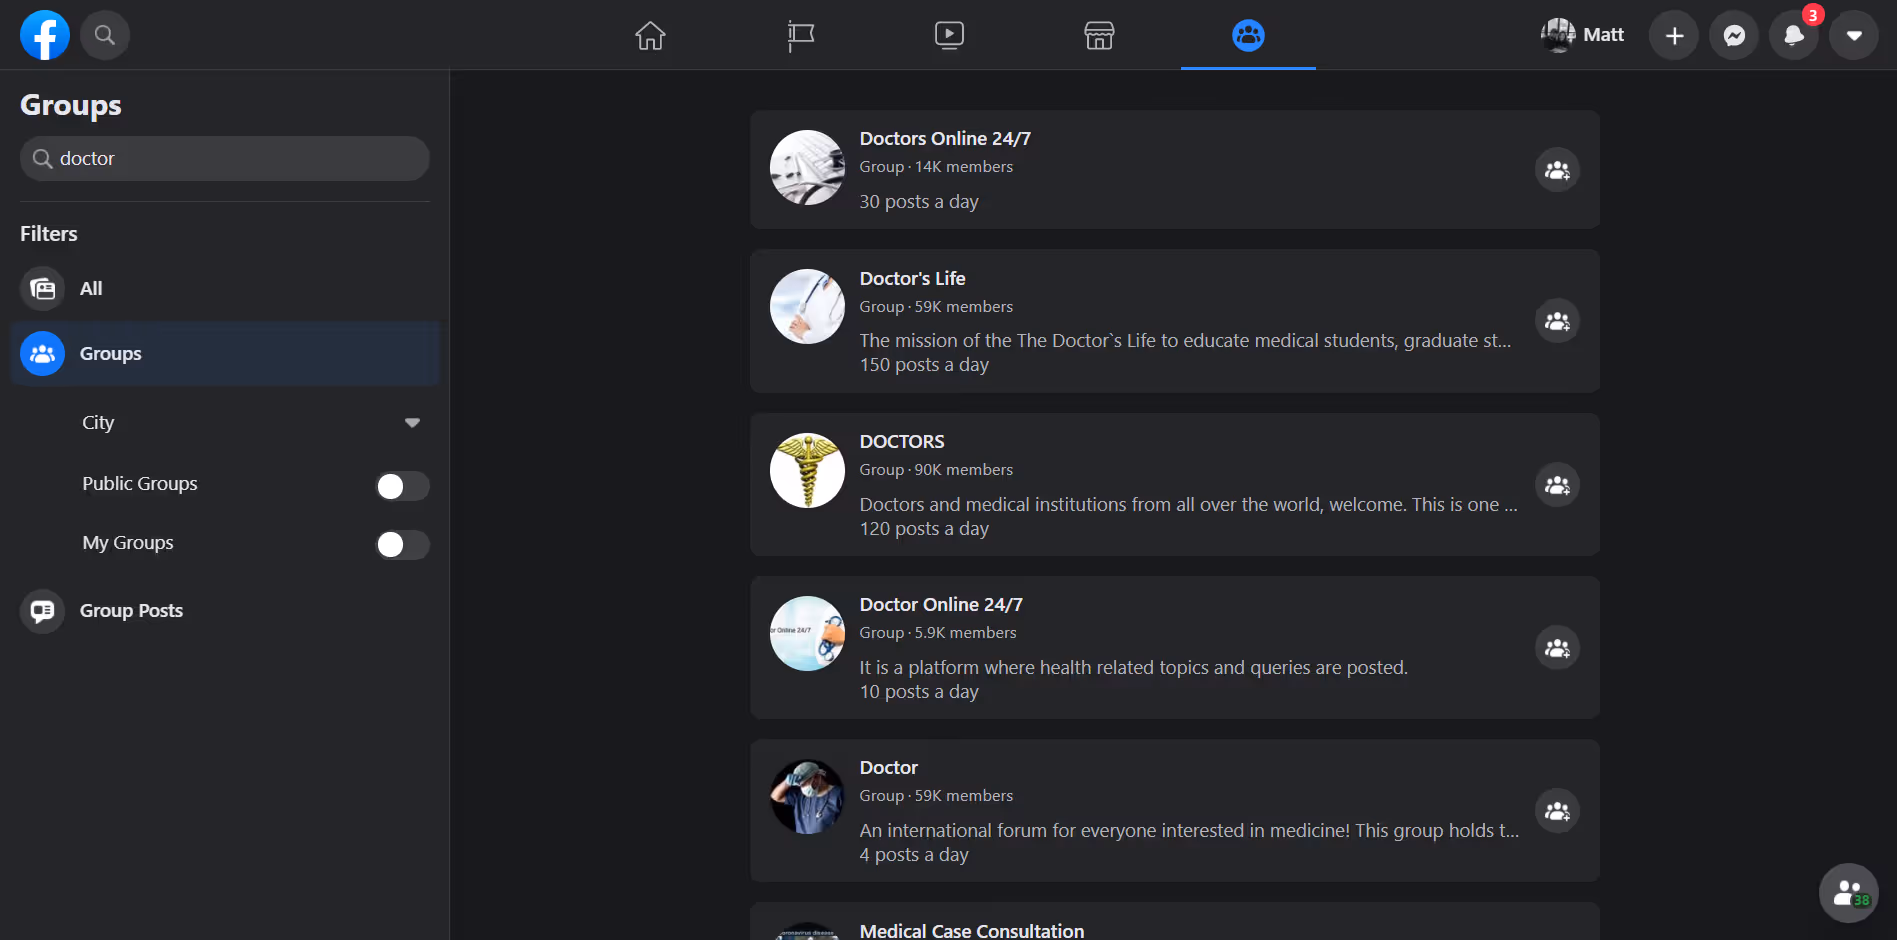Open the Pages flag icon
This screenshot has height=940, width=1897.
800,35
